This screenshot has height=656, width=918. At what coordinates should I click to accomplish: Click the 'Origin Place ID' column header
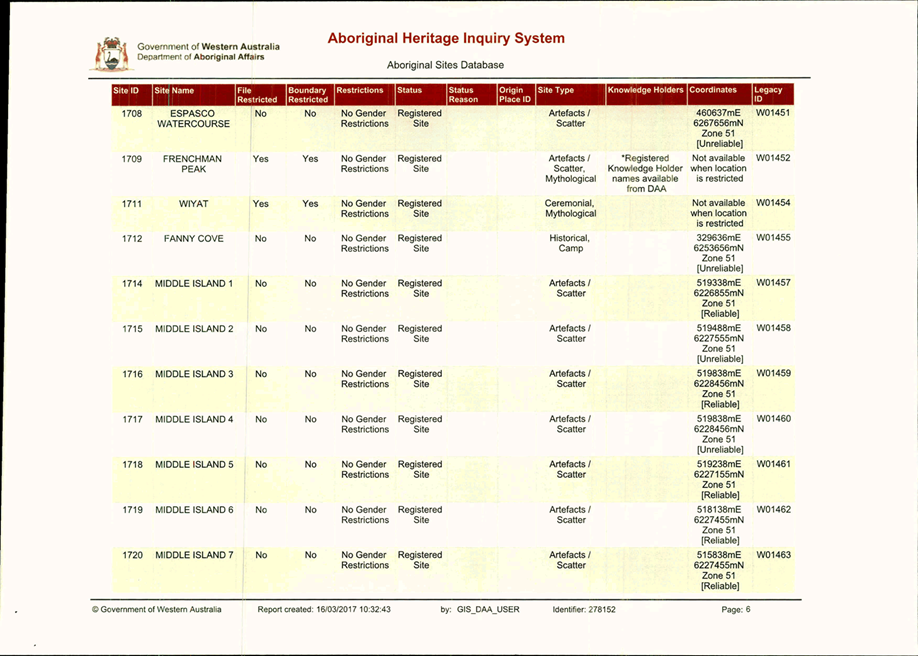[516, 95]
